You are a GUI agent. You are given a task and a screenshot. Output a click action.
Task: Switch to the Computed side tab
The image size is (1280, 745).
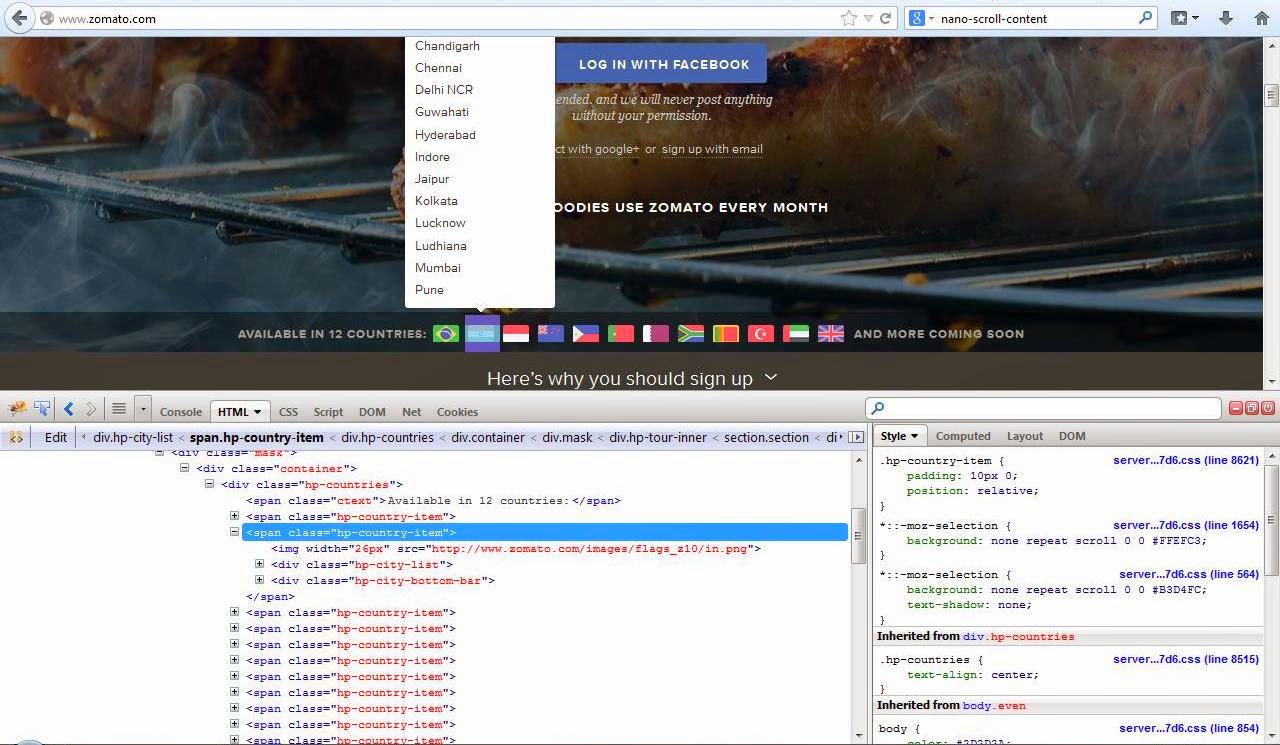963,436
